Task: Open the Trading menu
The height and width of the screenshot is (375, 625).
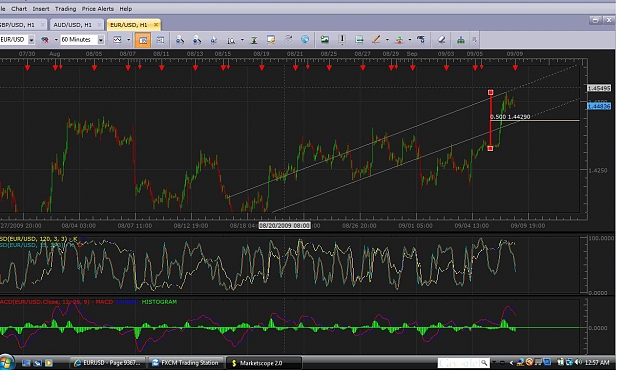Action: (x=65, y=8)
